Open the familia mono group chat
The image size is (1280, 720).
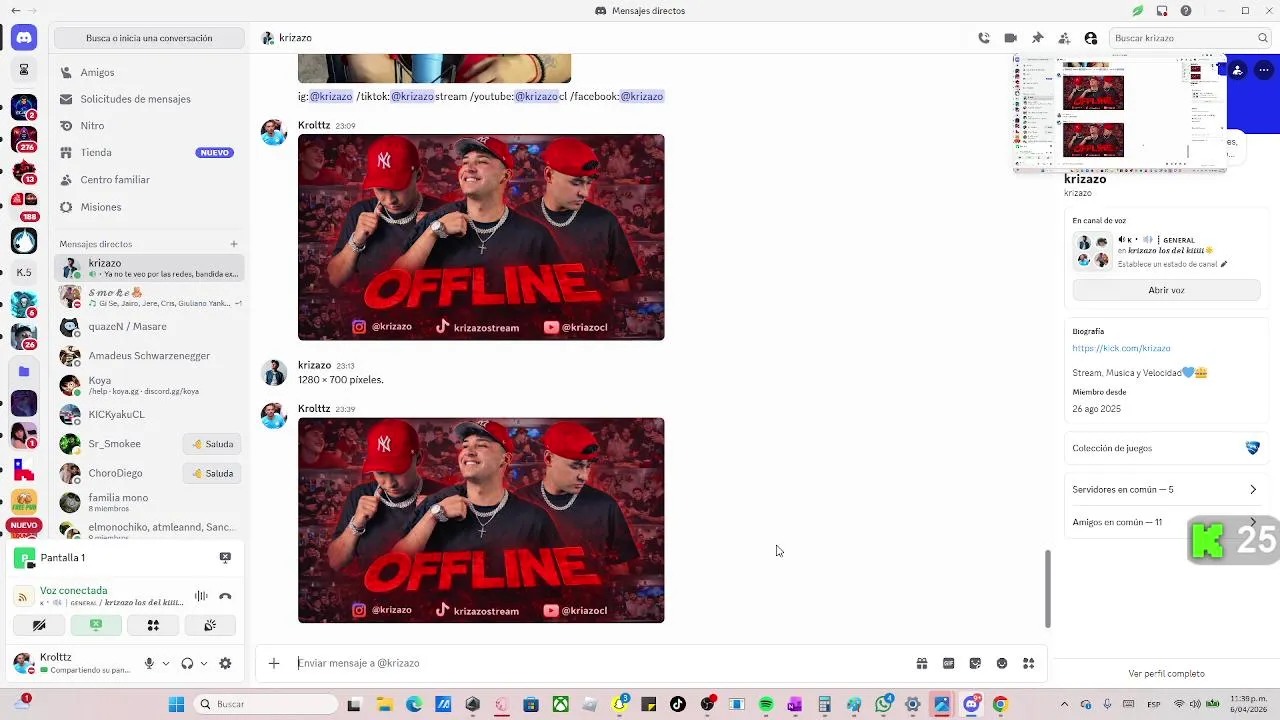pos(149,502)
